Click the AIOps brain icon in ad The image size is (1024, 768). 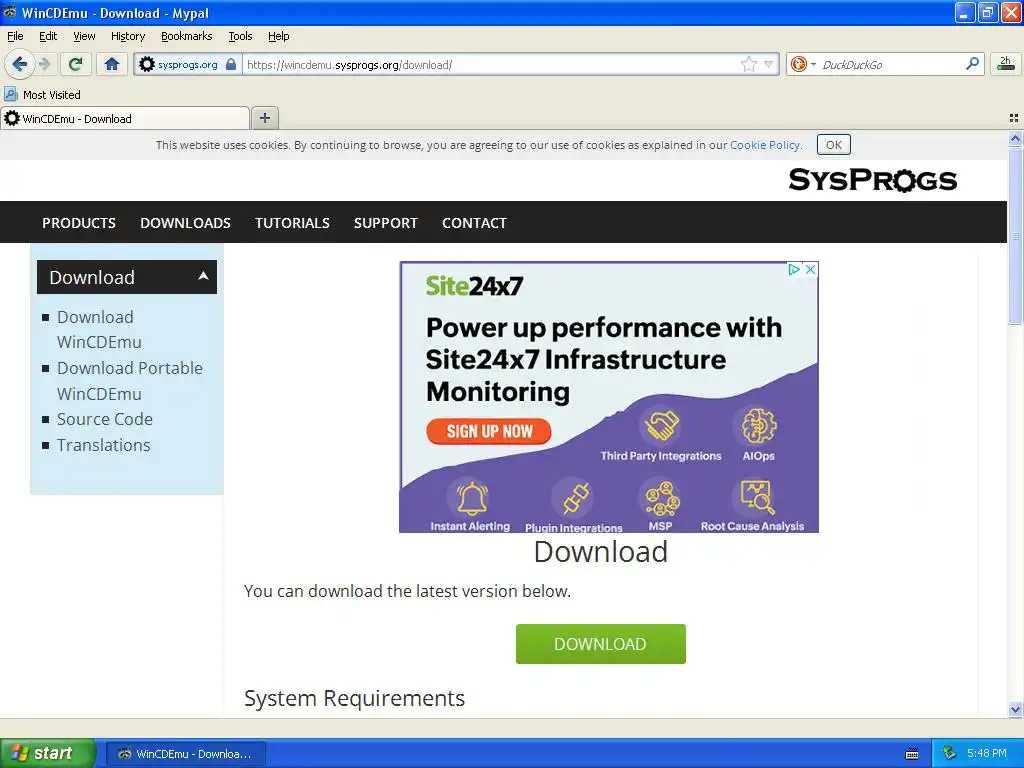[x=758, y=424]
